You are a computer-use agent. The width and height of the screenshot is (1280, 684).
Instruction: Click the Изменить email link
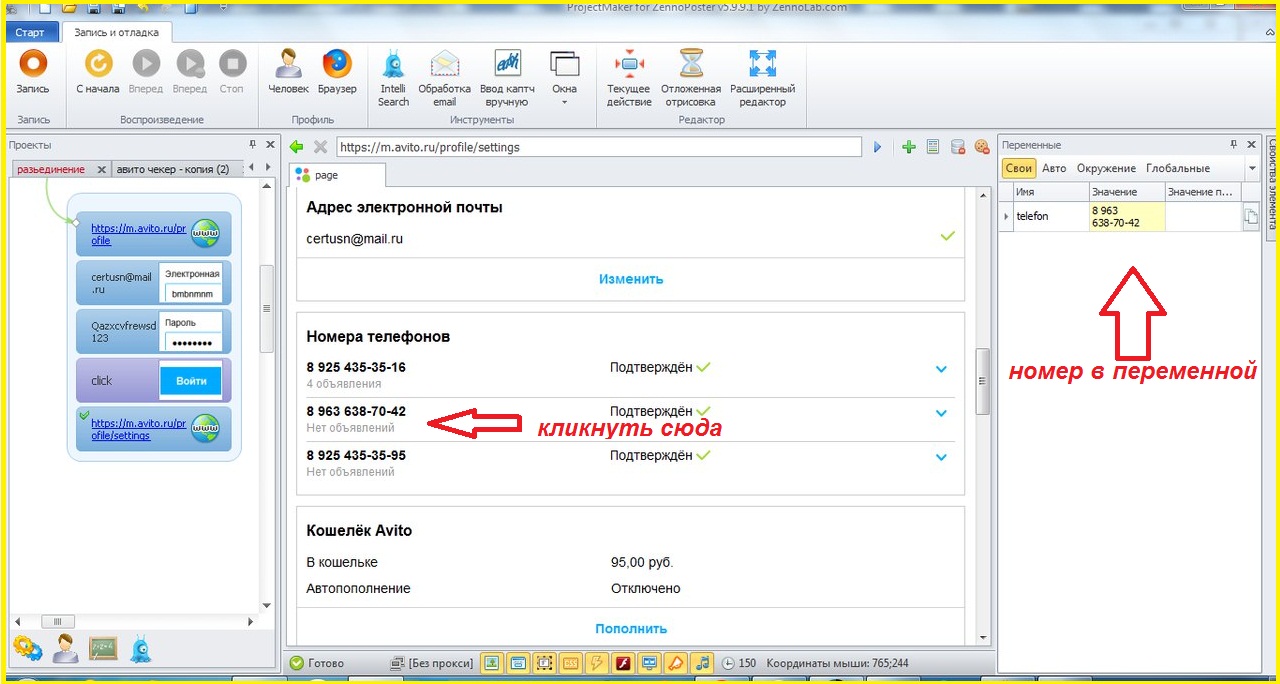631,279
